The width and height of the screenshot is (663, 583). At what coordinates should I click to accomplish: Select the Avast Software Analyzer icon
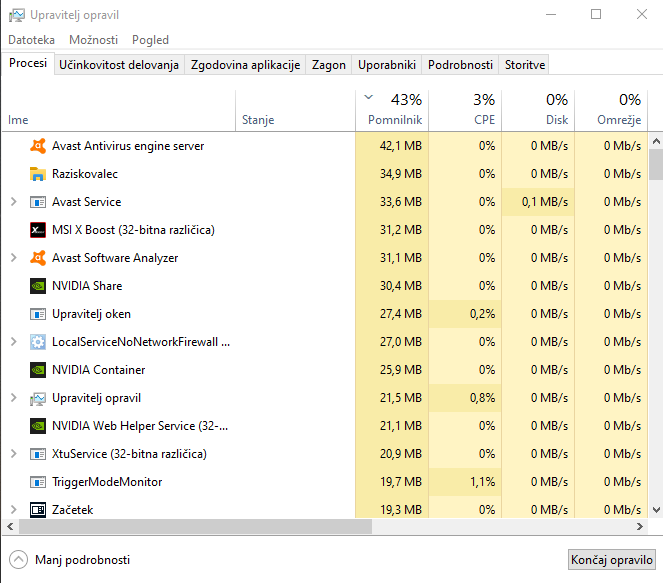(38, 258)
